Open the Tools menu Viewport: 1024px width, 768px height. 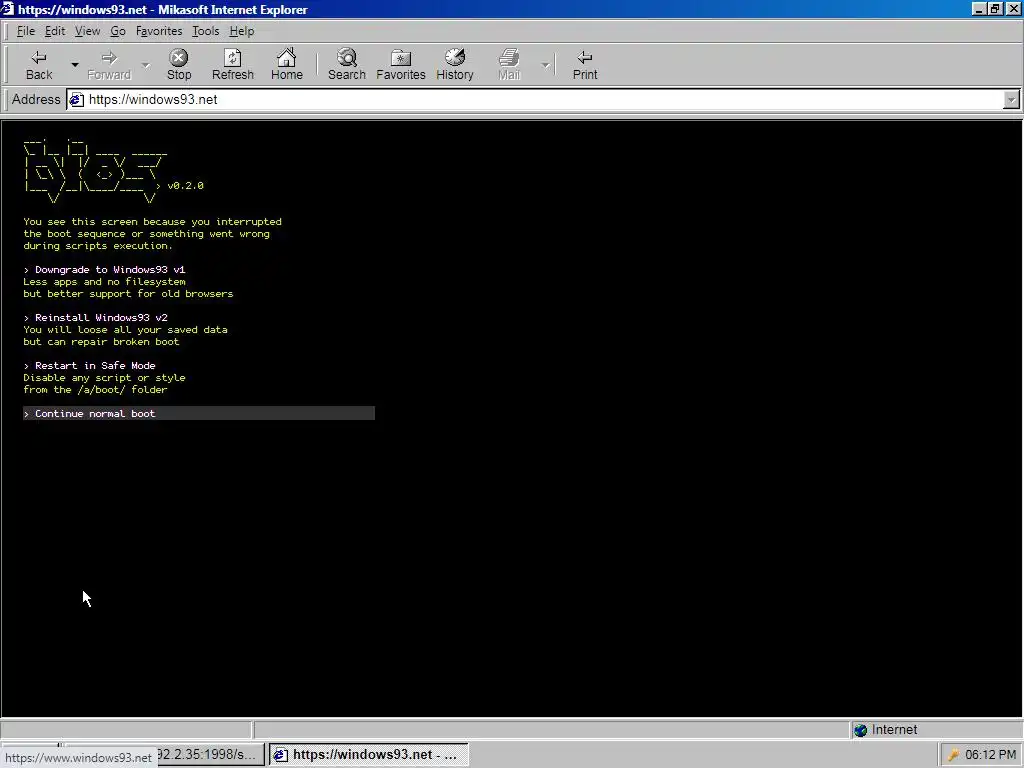click(205, 31)
